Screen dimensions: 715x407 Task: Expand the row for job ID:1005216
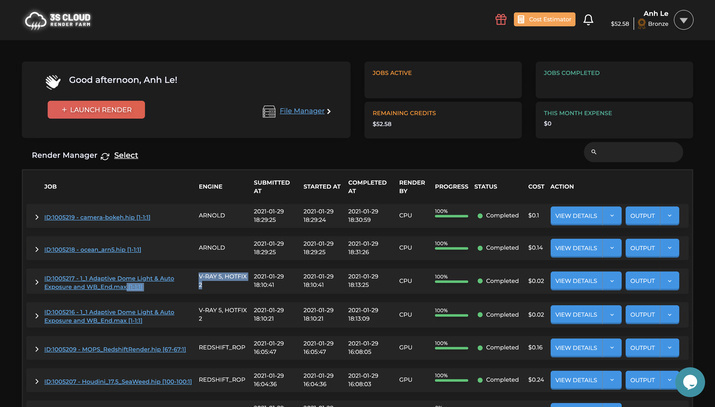click(x=37, y=316)
